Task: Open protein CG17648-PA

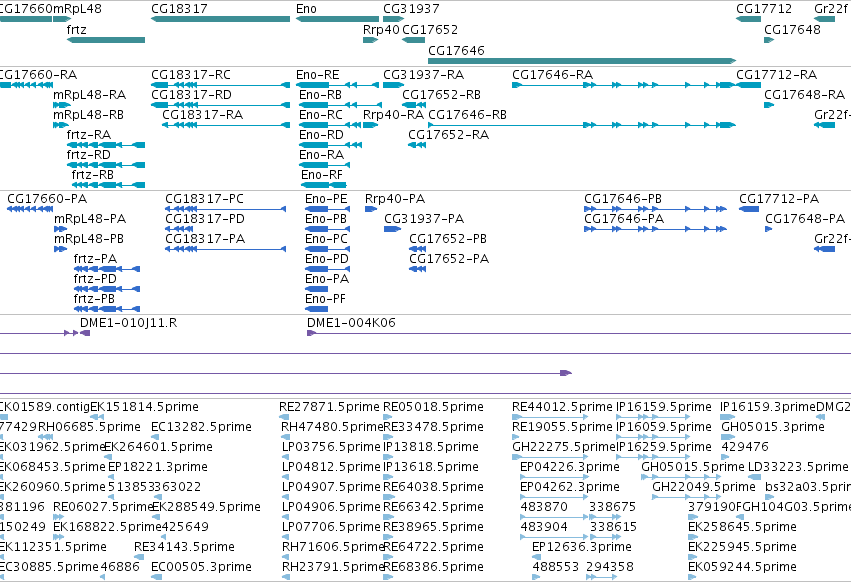Action: click(805, 219)
